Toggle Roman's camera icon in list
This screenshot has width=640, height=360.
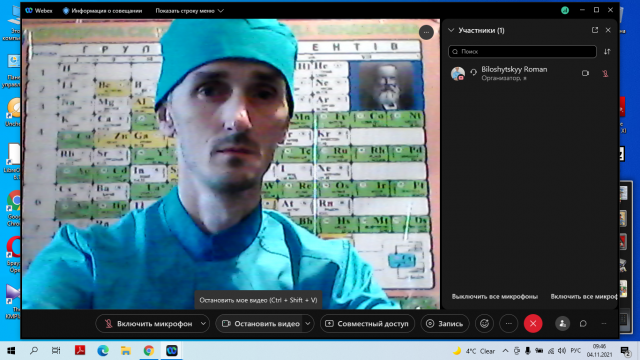point(585,73)
